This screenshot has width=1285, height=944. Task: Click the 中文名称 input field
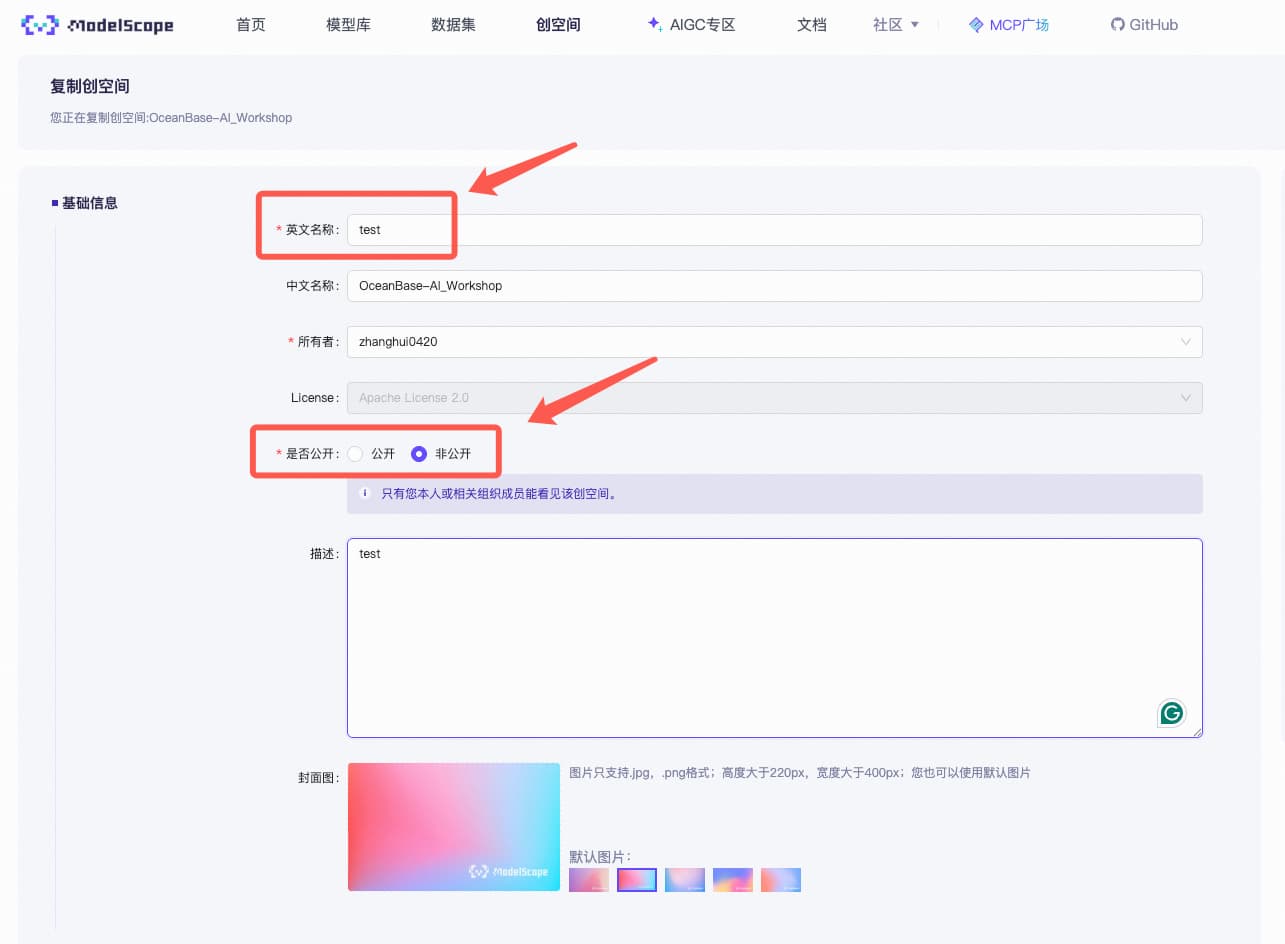click(x=774, y=286)
